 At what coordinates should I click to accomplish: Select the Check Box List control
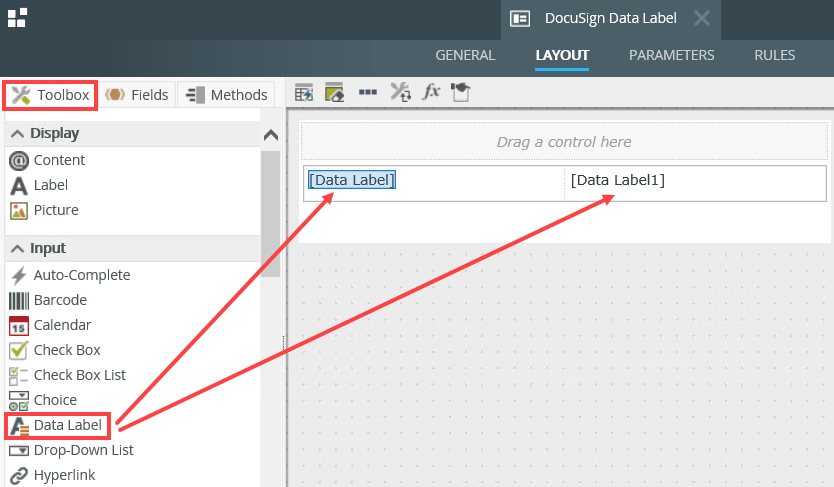68,375
